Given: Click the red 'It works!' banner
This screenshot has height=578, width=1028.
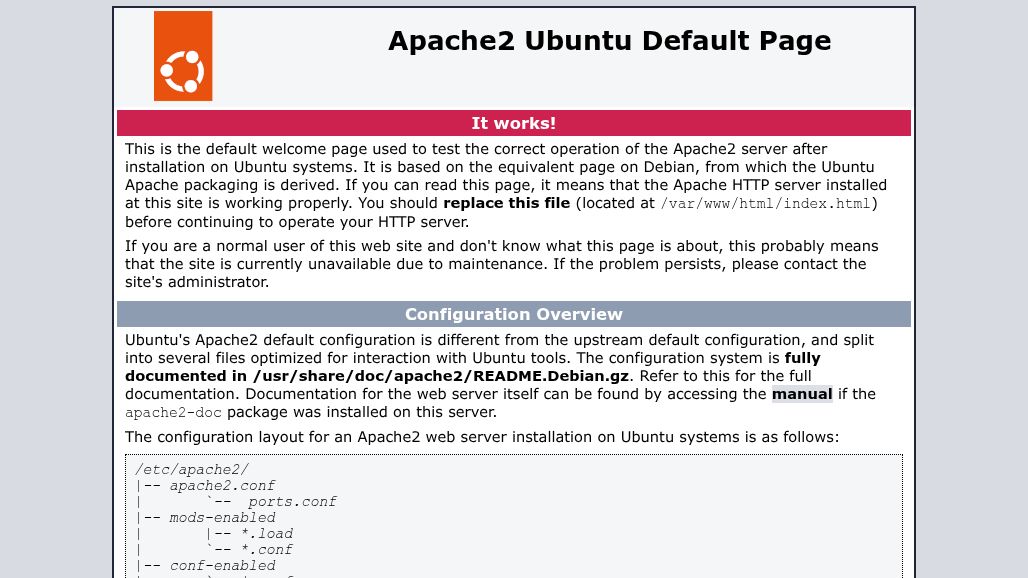Looking at the screenshot, I should click(513, 123).
